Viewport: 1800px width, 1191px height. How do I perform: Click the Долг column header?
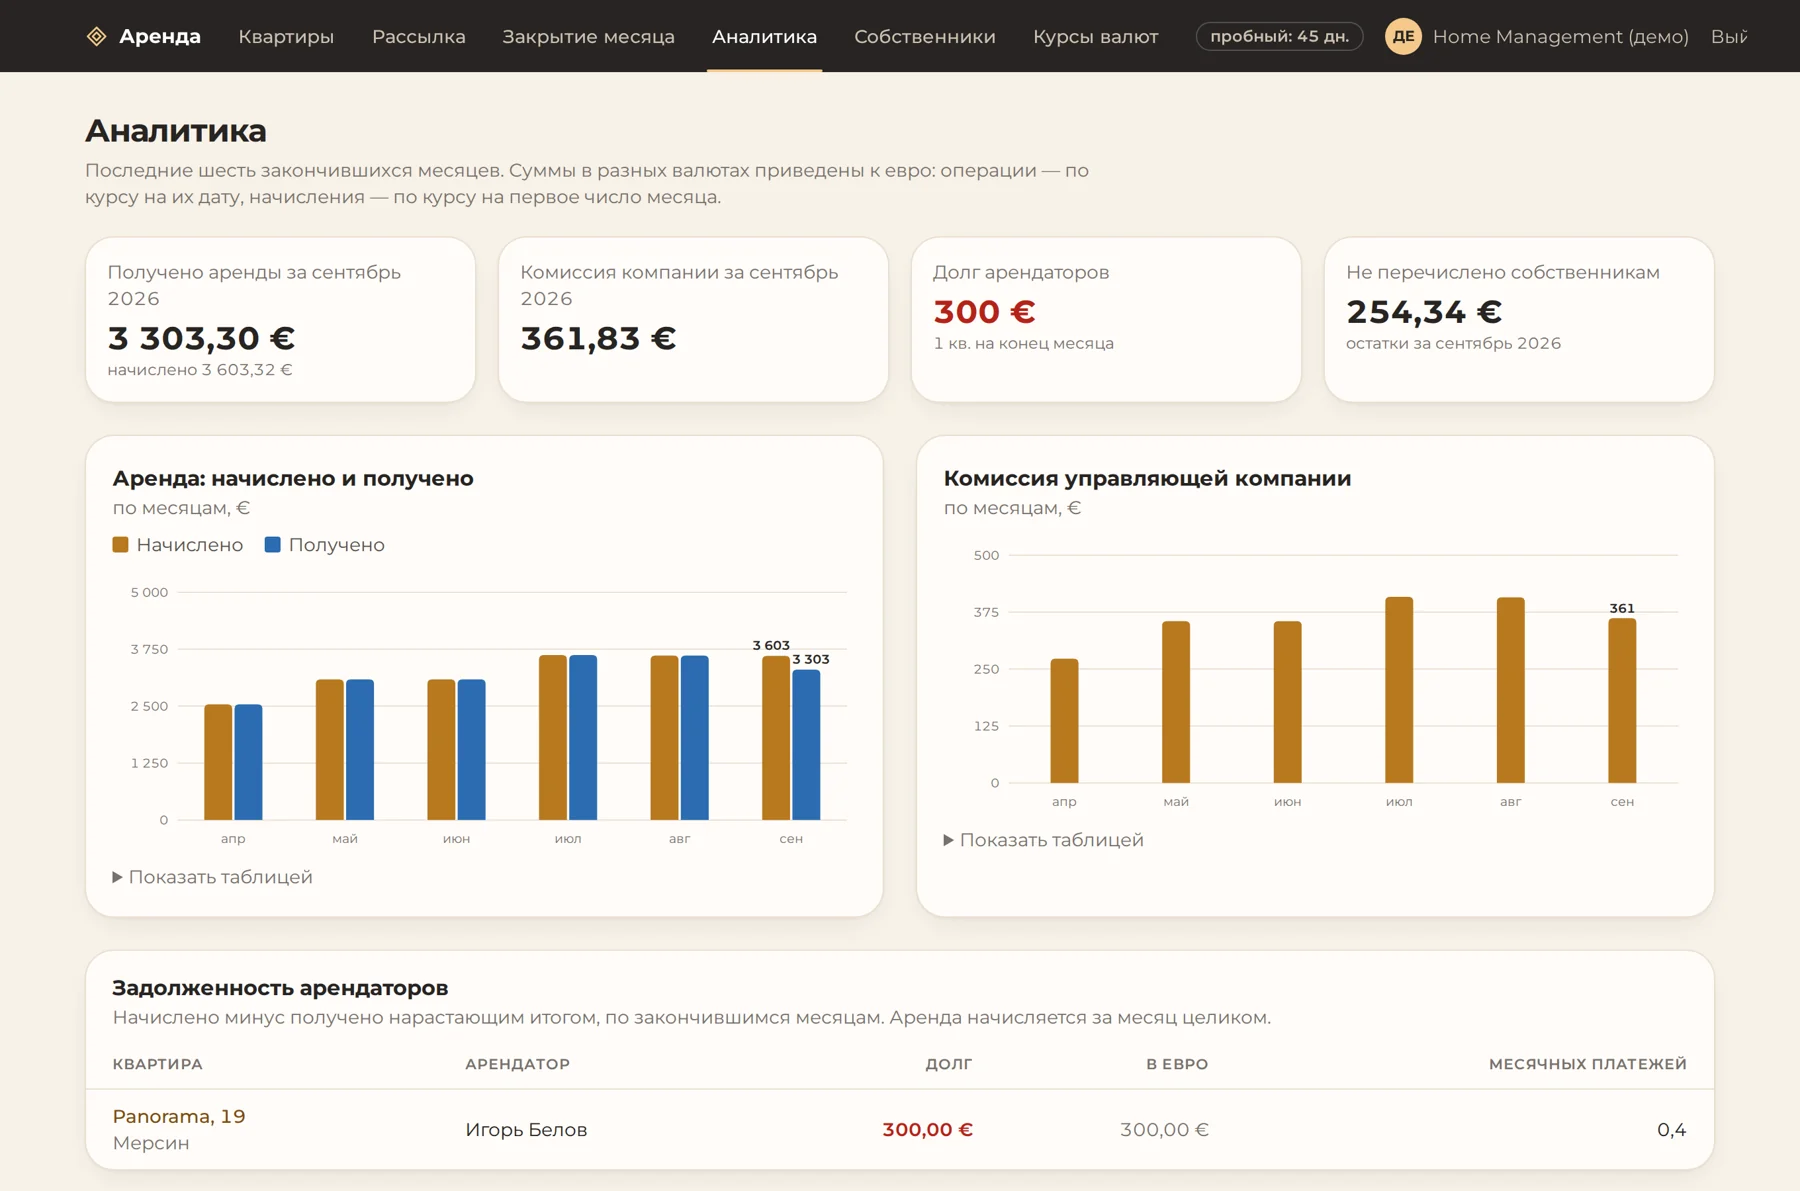click(948, 1064)
